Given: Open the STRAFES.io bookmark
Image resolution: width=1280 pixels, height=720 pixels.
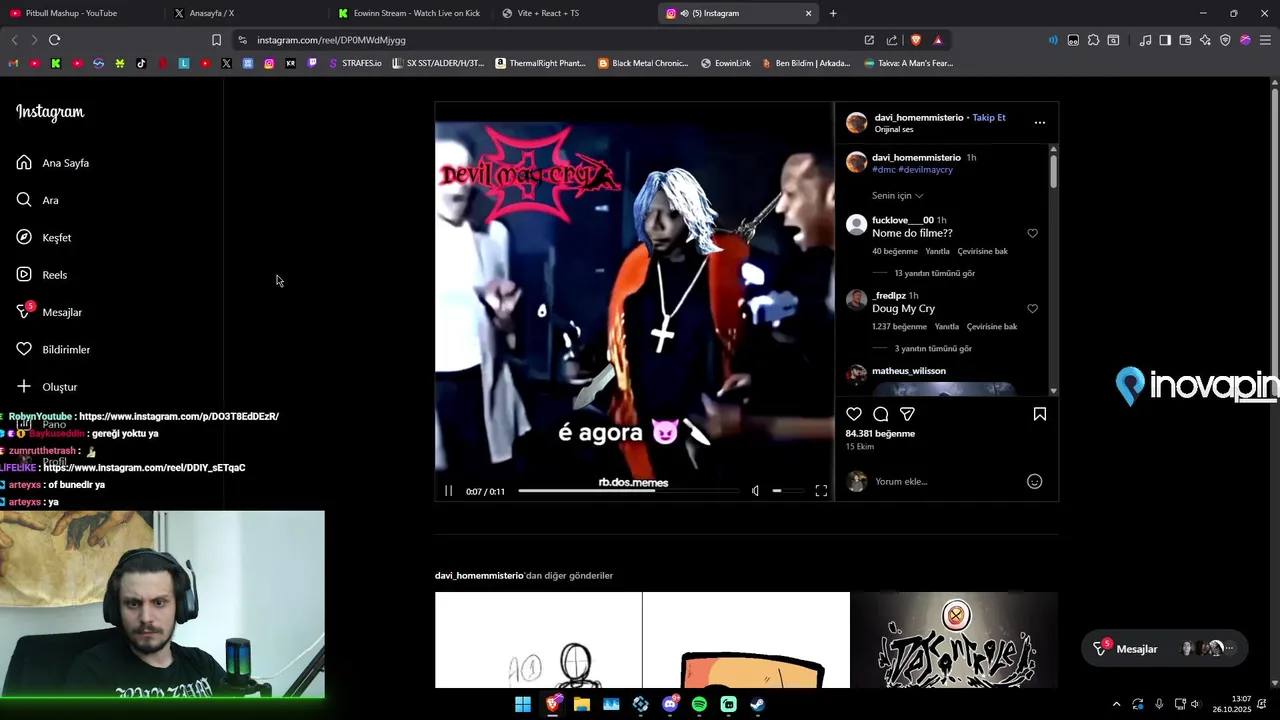Looking at the screenshot, I should [355, 63].
